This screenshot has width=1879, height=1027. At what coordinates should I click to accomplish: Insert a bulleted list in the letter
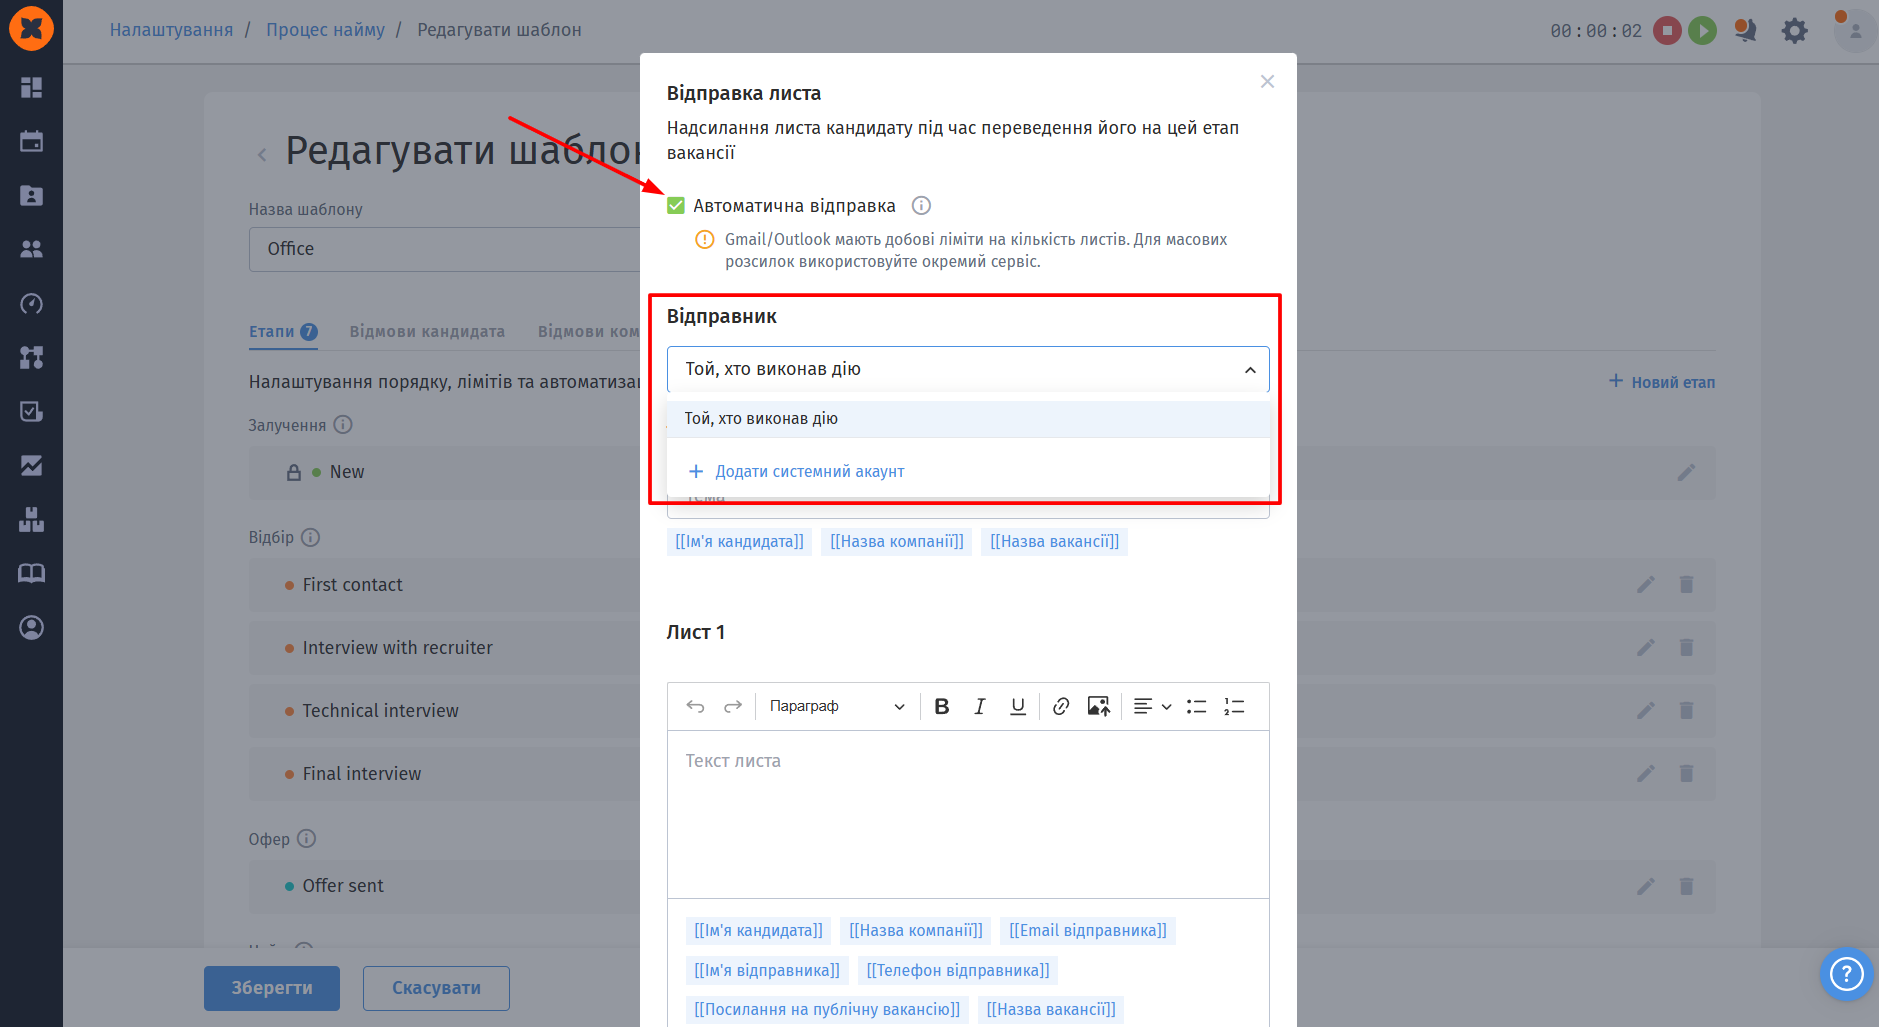1196,707
